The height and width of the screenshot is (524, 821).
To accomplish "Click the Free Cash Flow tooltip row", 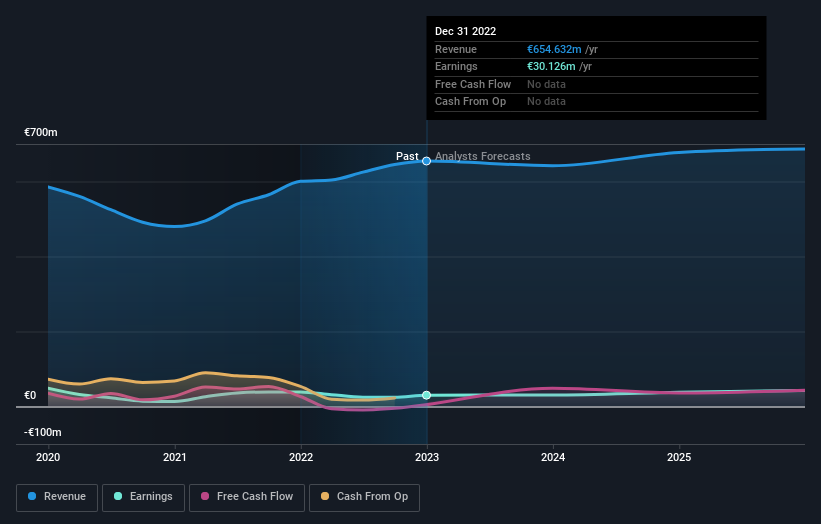I will 596,84.
